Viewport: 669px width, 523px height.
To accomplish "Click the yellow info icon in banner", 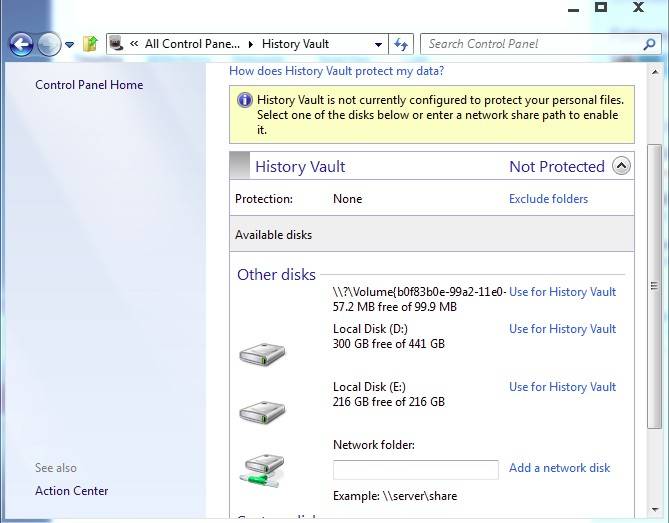I will pos(244,100).
